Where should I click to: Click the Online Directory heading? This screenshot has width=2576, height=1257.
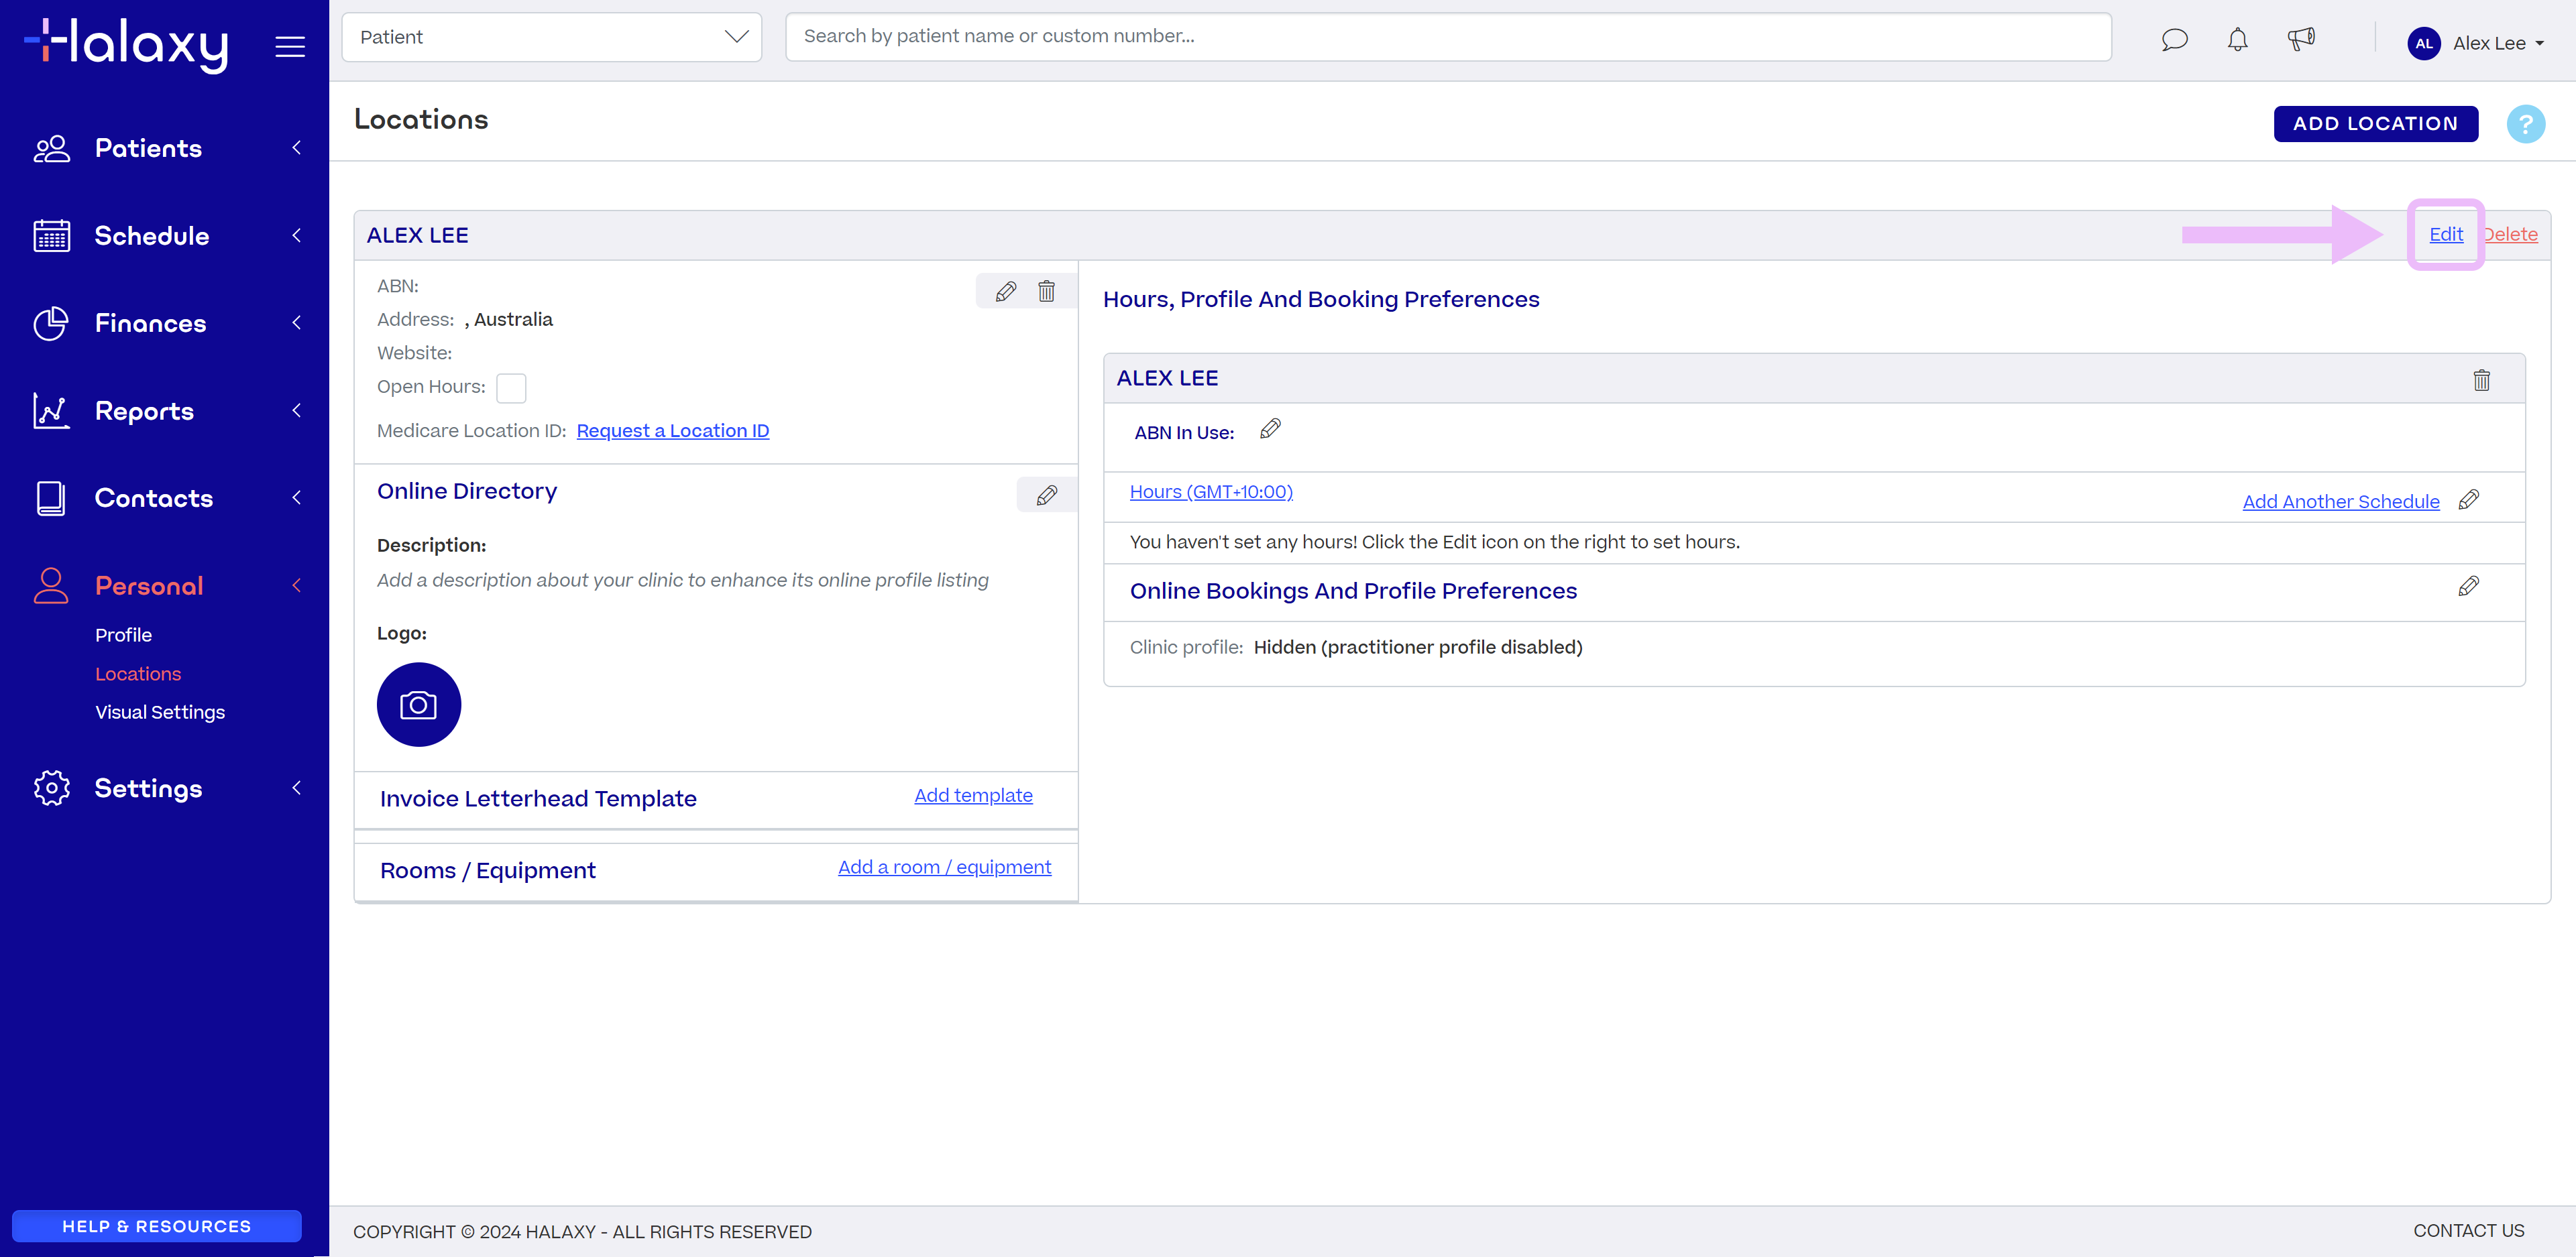(467, 491)
